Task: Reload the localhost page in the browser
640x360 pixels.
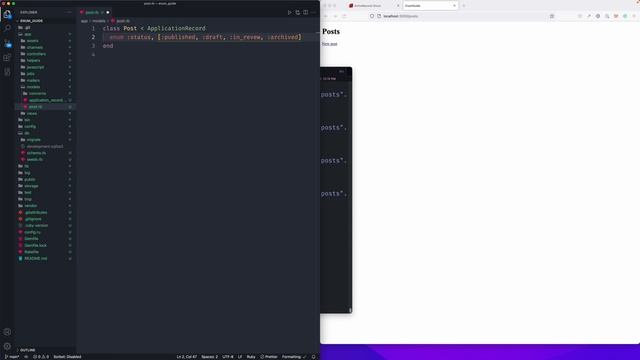Action: (x=344, y=16)
